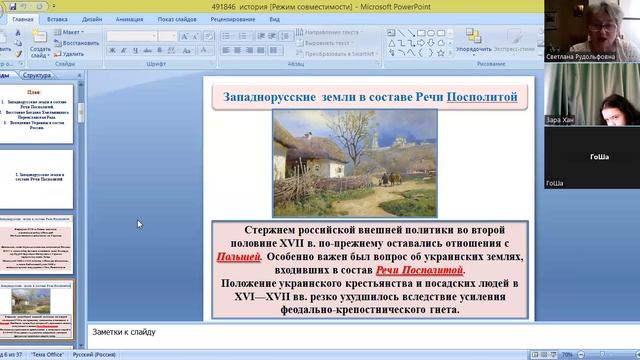Switch to the Структура pane tab
This screenshot has height=360, width=640.
tap(37, 75)
